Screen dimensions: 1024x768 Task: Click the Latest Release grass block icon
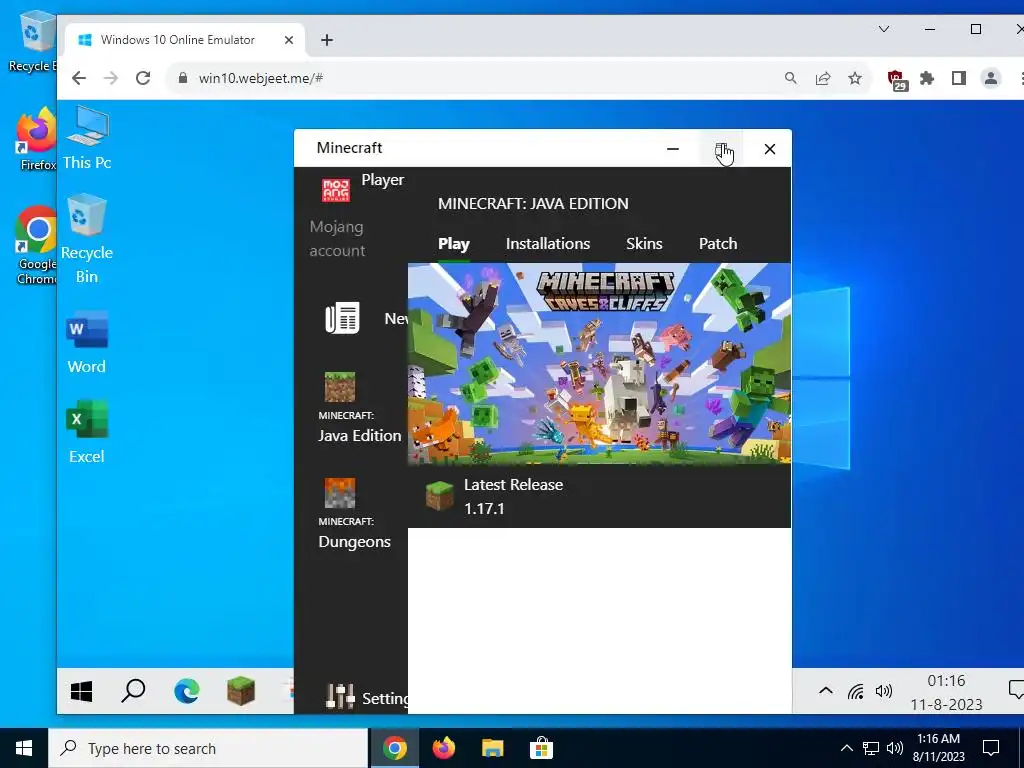coord(440,496)
